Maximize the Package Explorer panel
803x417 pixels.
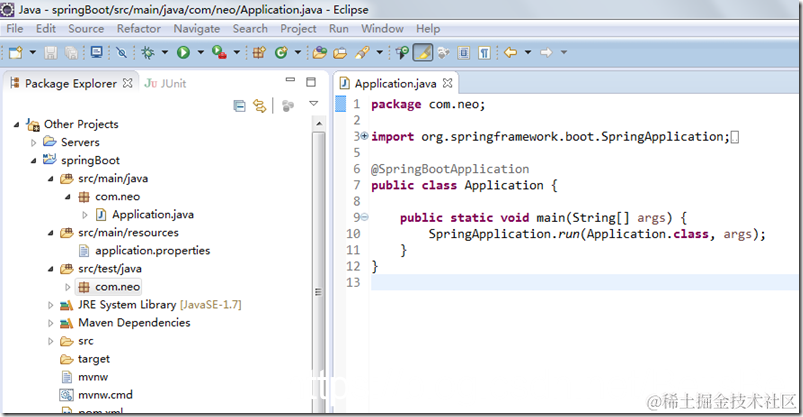[311, 82]
